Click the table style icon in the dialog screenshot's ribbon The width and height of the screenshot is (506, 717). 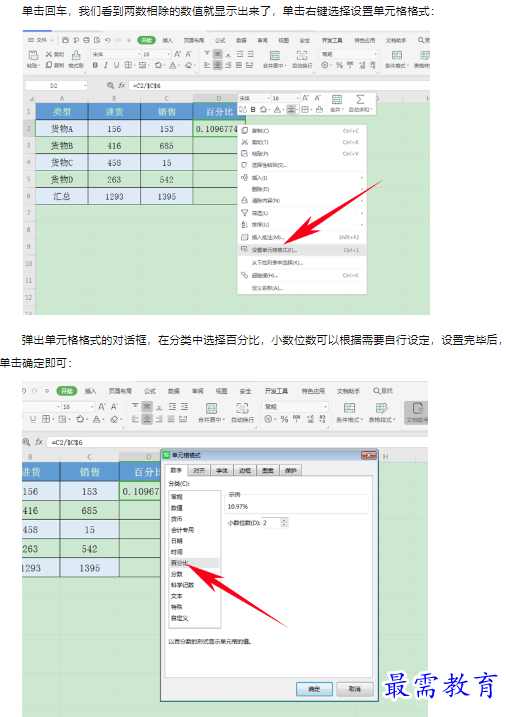pyautogui.click(x=382, y=408)
